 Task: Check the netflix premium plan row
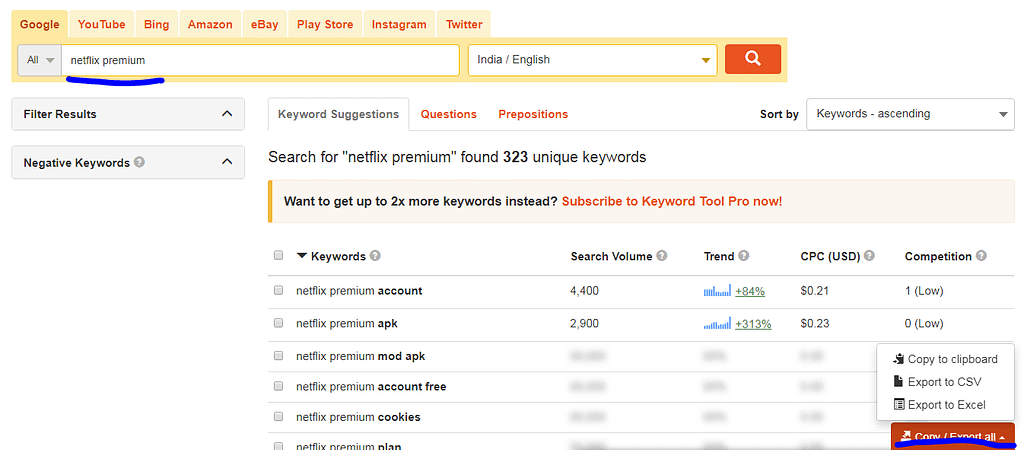point(279,446)
